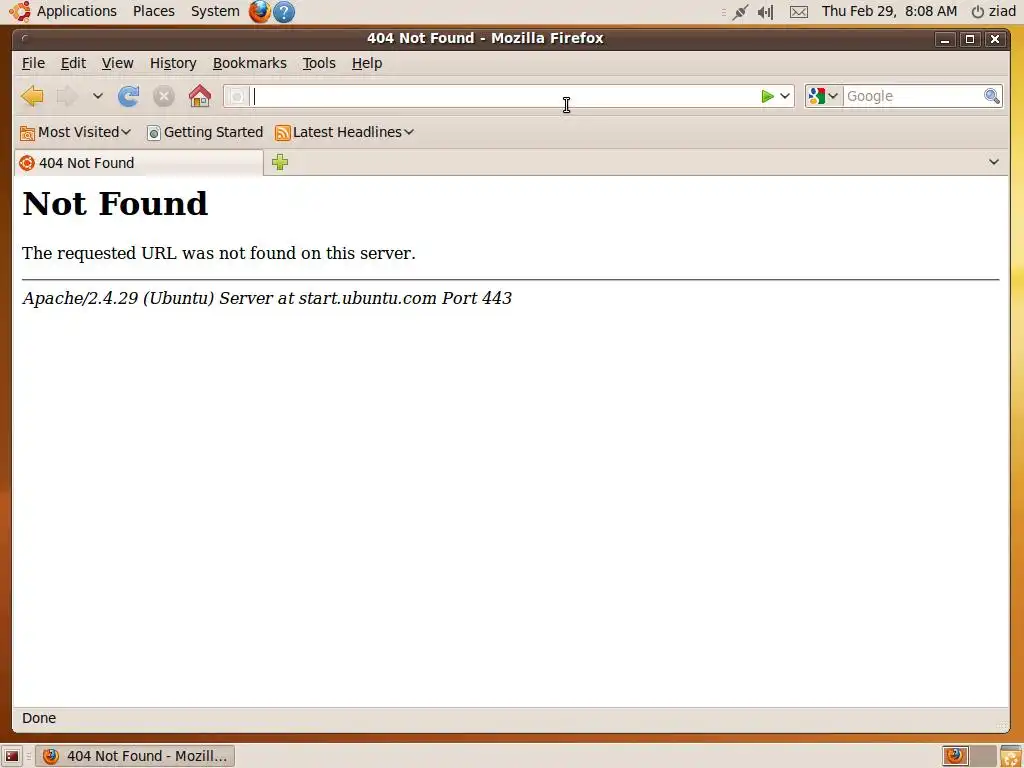Viewport: 1024px width, 768px height.
Task: Open the System menu
Action: [215, 11]
